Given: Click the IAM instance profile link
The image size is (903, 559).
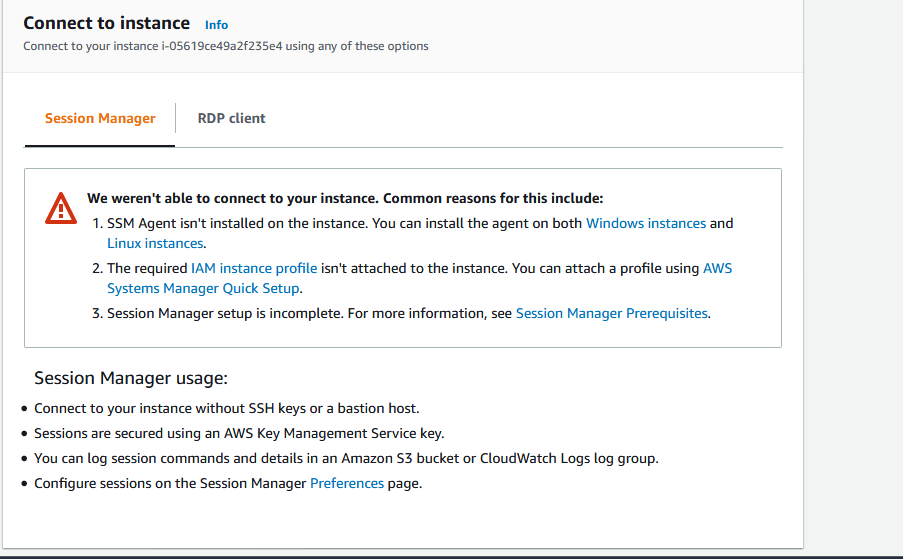Looking at the screenshot, I should (x=254, y=268).
